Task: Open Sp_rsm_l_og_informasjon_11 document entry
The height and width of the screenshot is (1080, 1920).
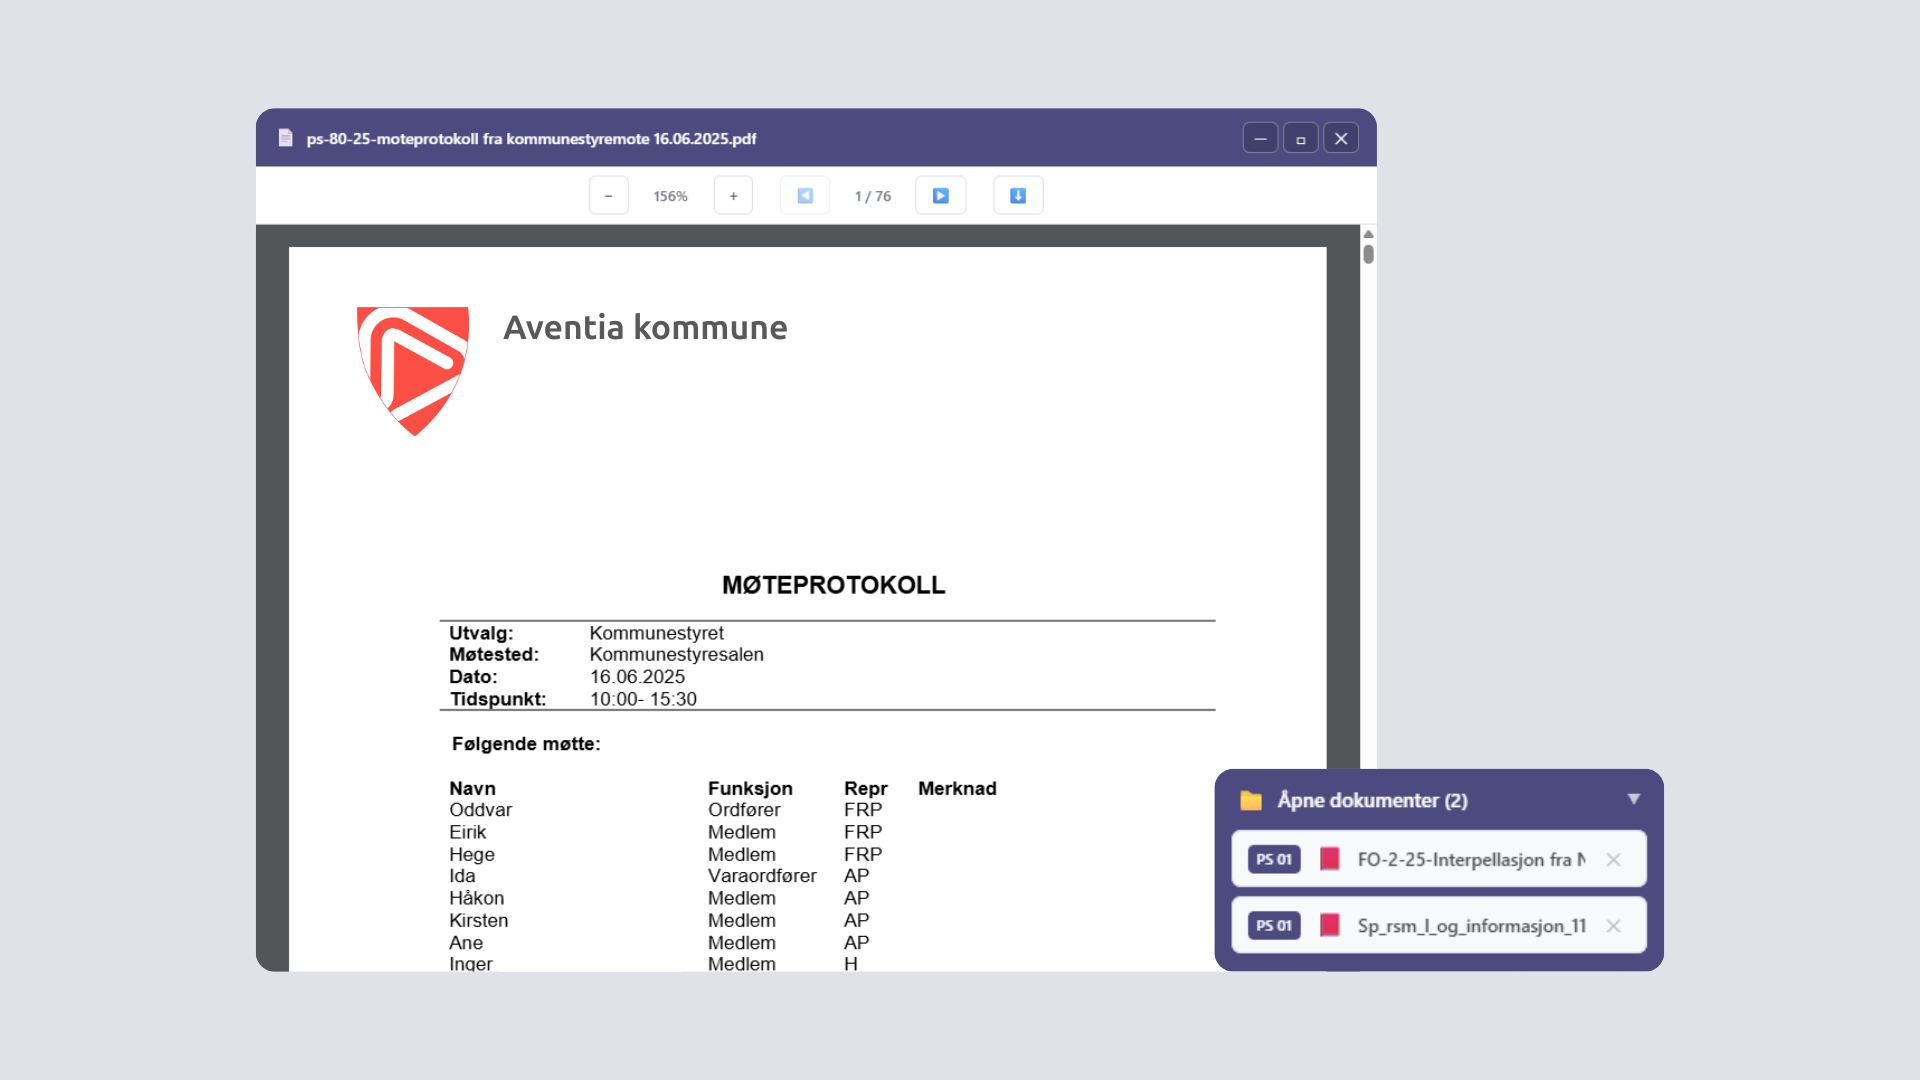Action: point(1470,926)
